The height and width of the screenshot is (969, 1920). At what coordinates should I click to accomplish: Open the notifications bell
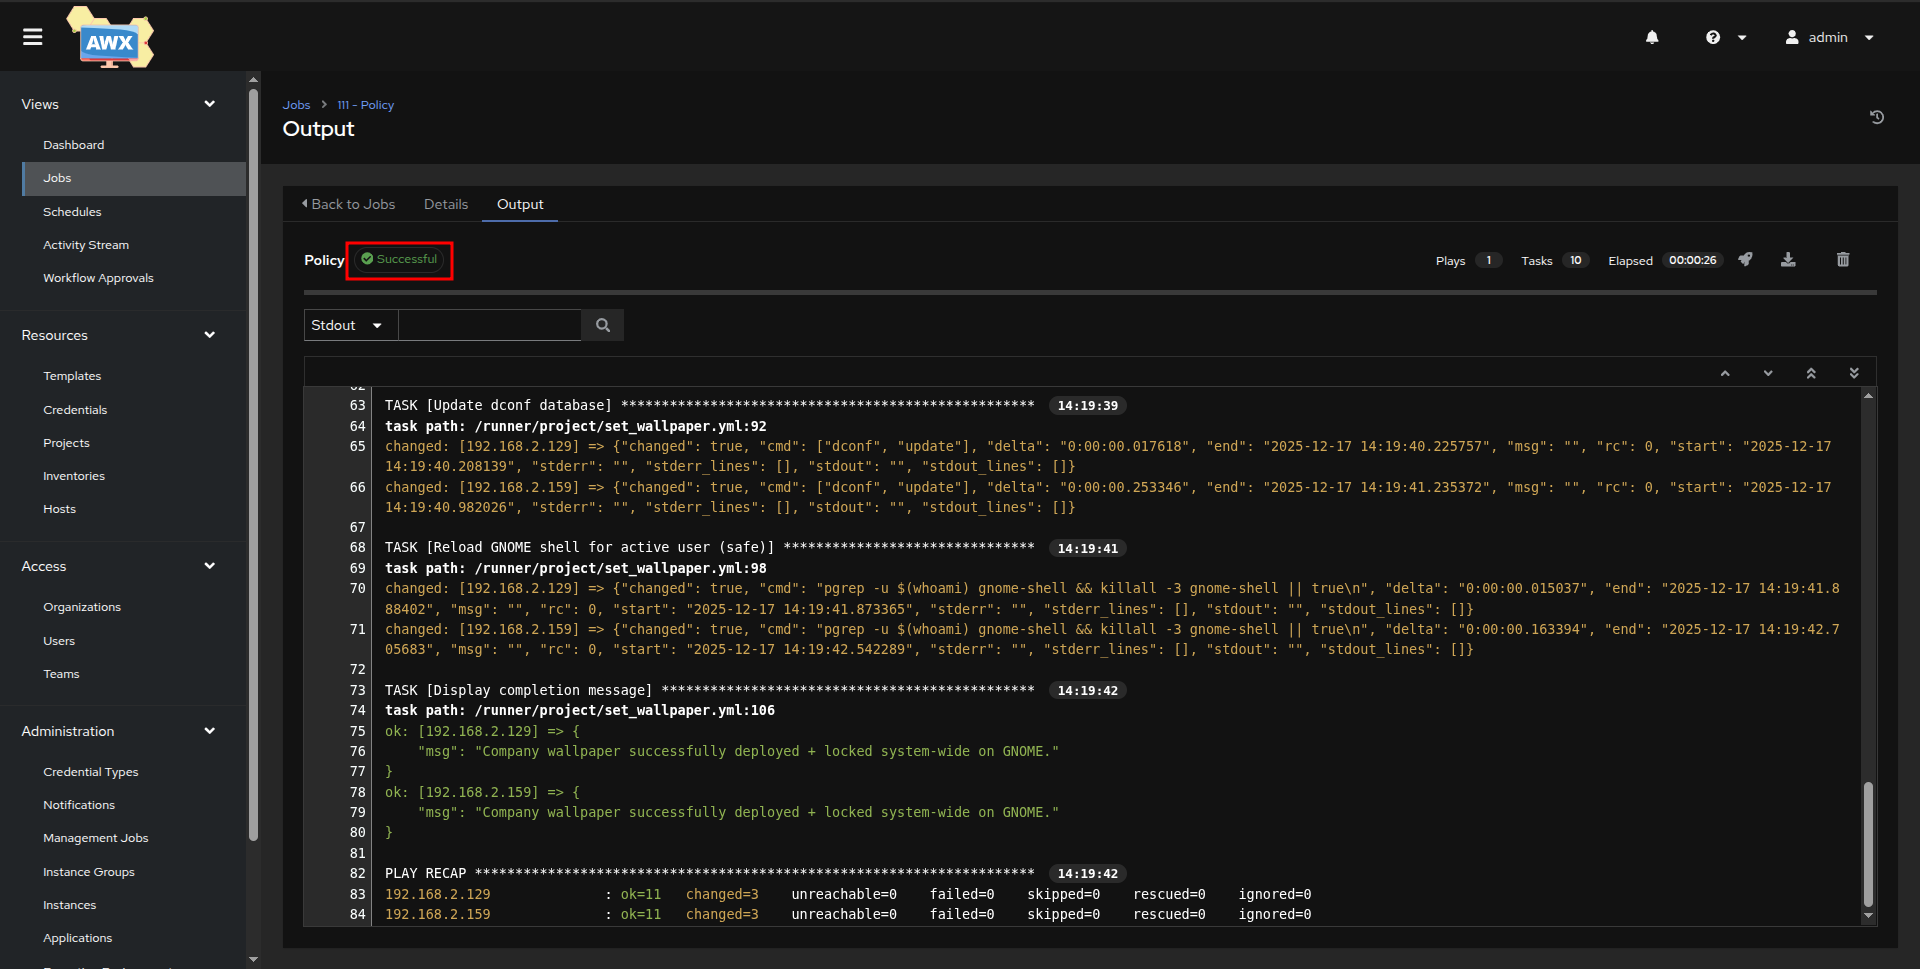coord(1652,37)
